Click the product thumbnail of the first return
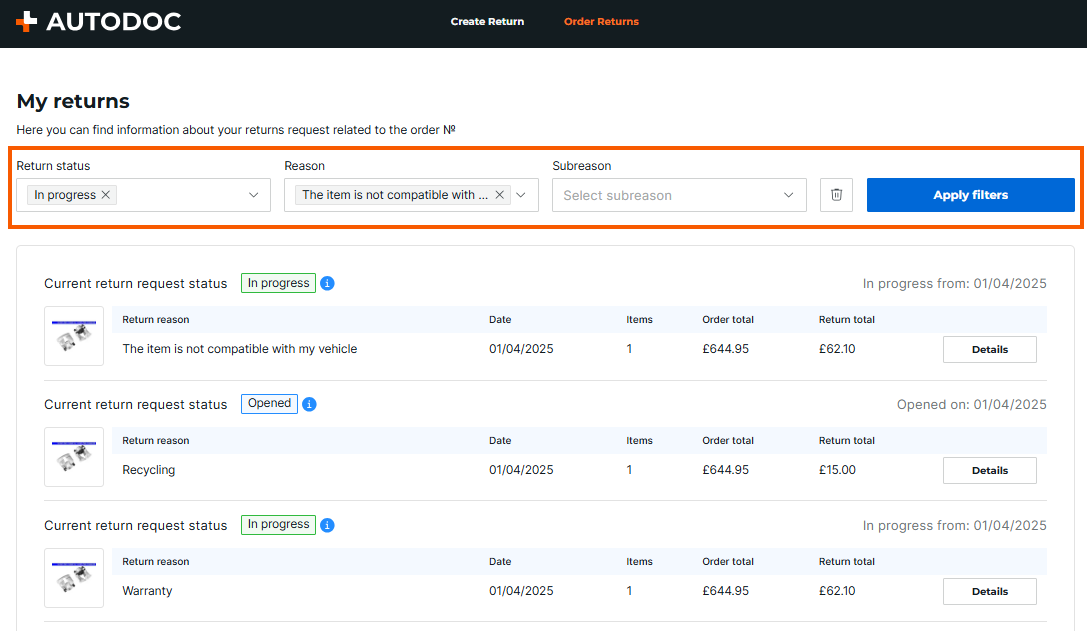 tap(74, 336)
